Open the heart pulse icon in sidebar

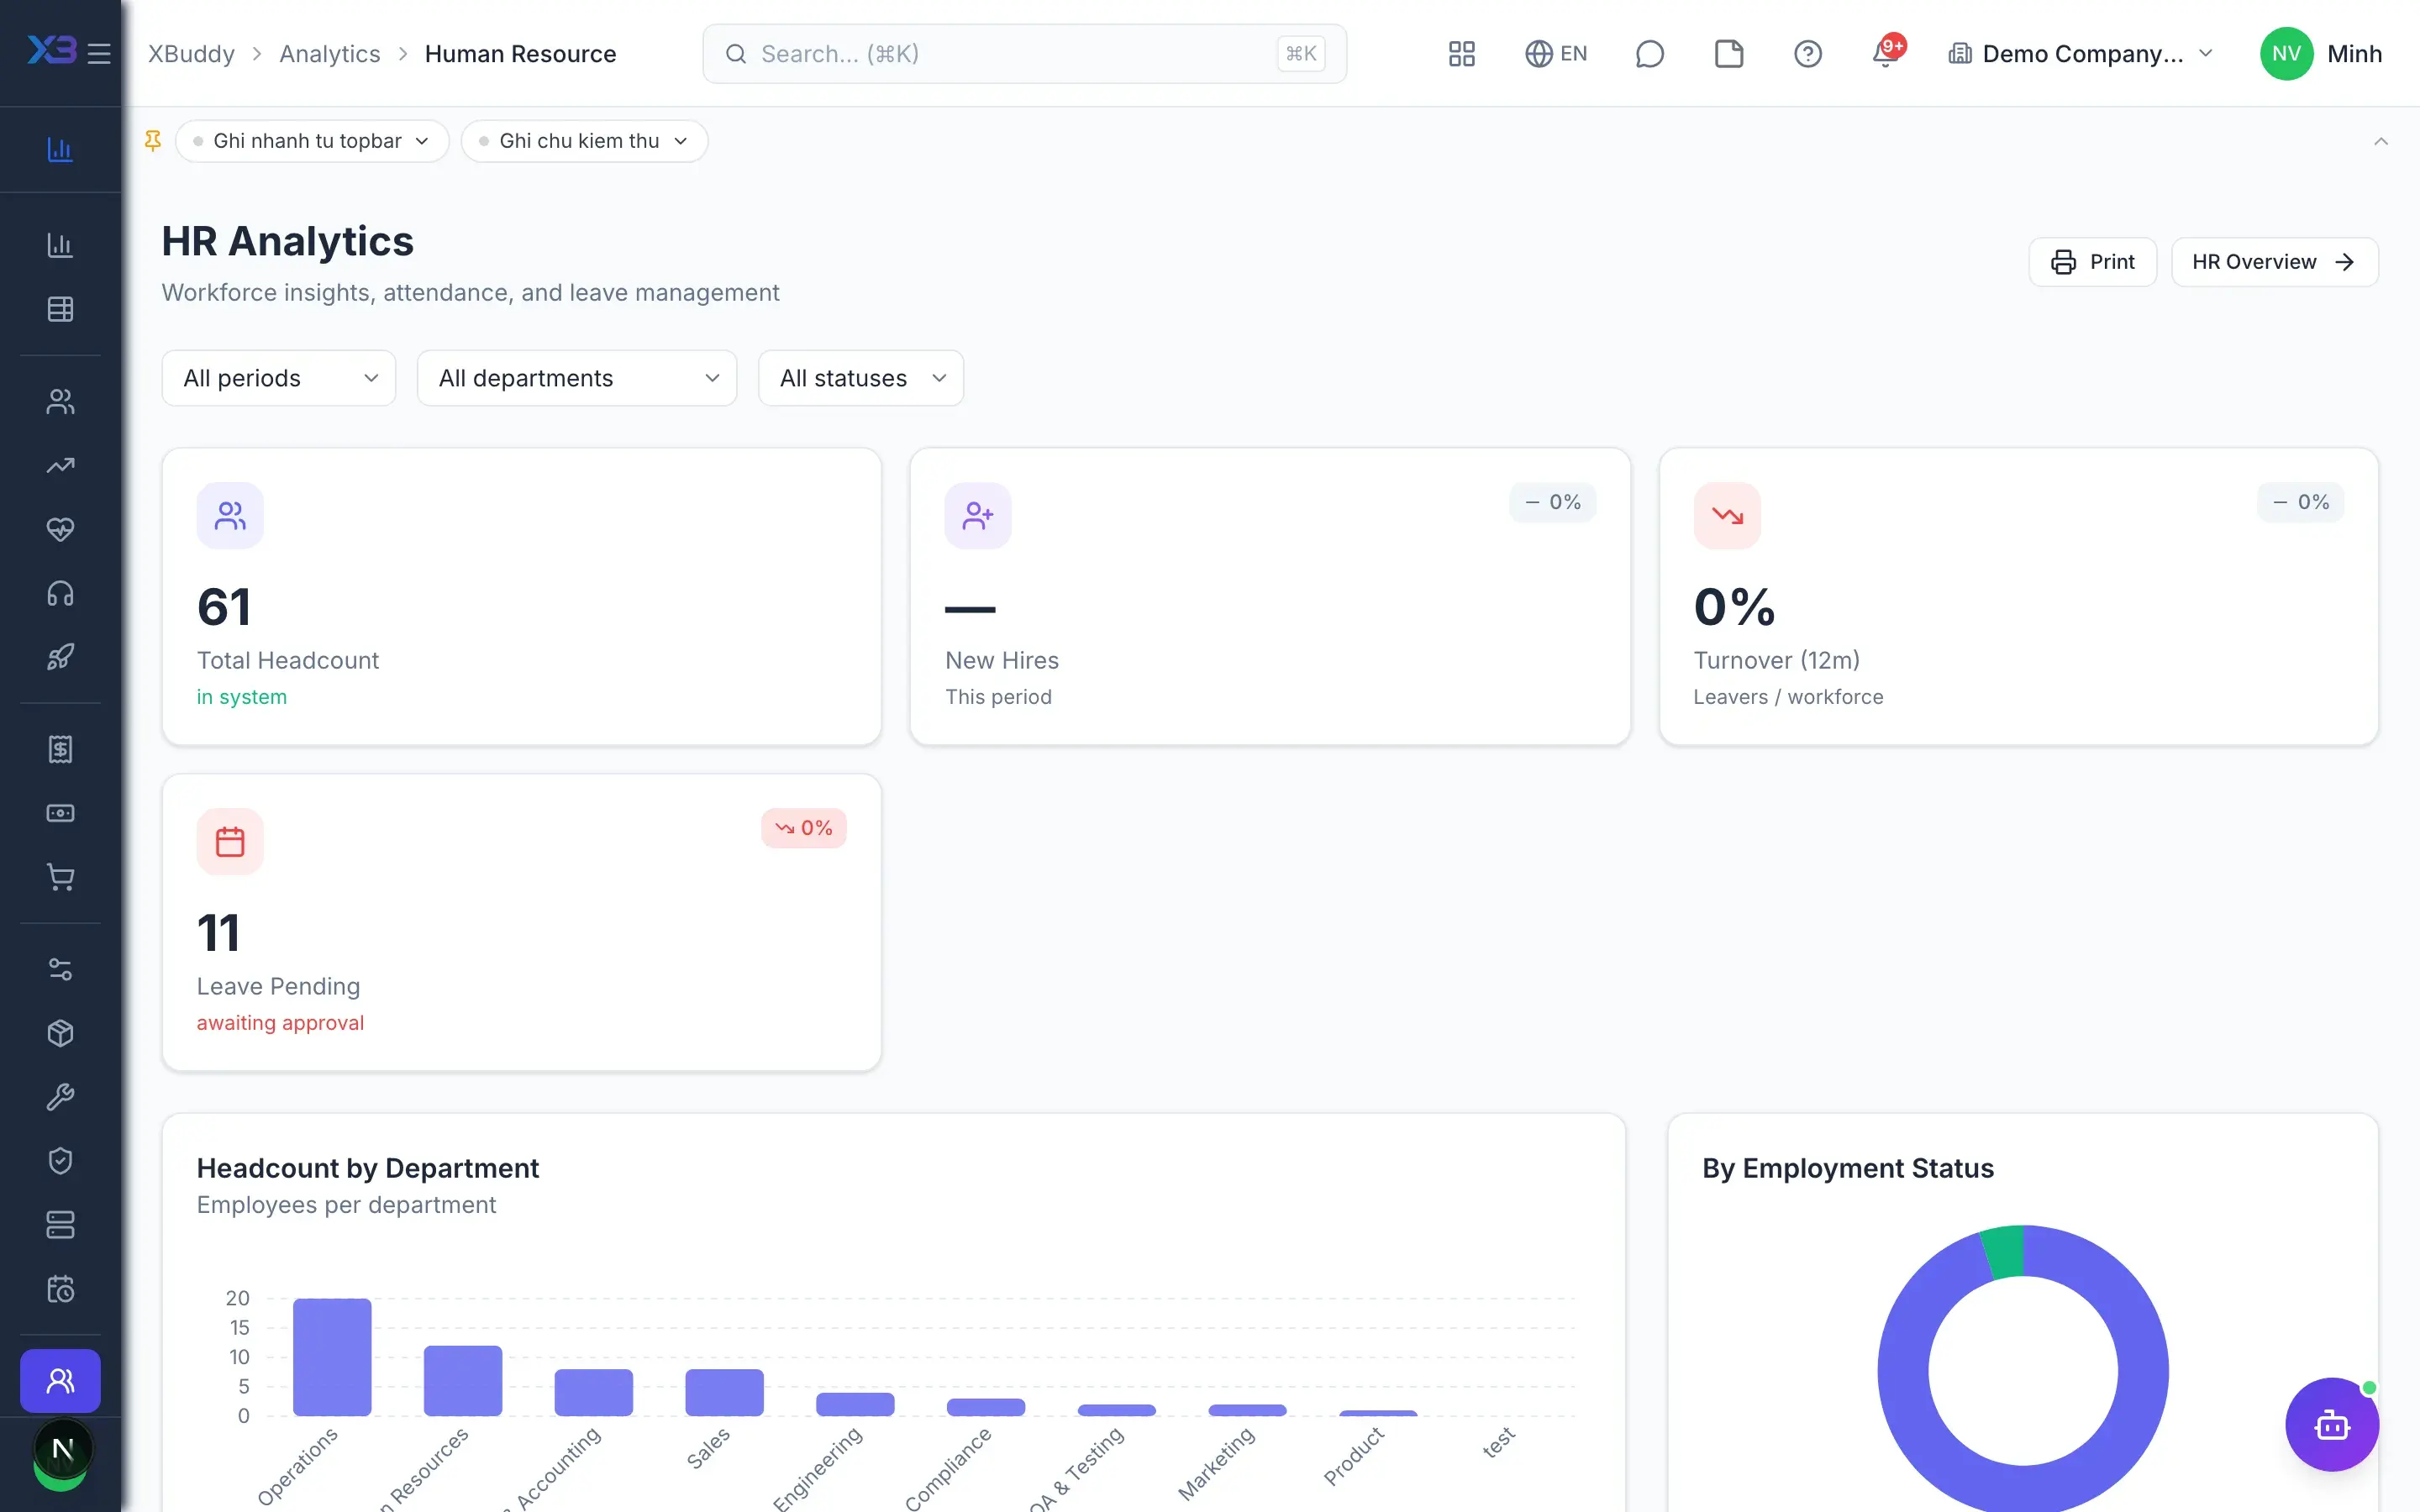(x=60, y=529)
